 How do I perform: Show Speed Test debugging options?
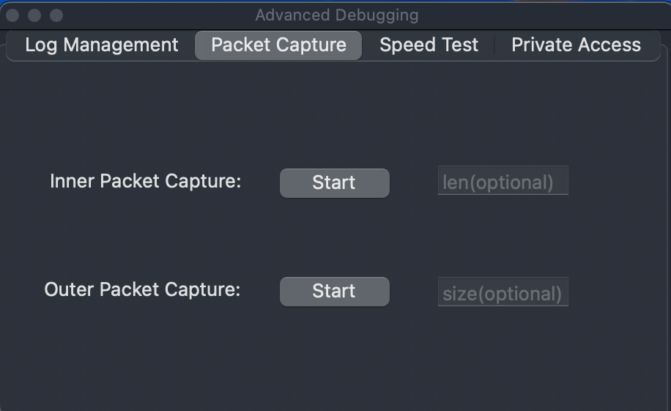429,45
